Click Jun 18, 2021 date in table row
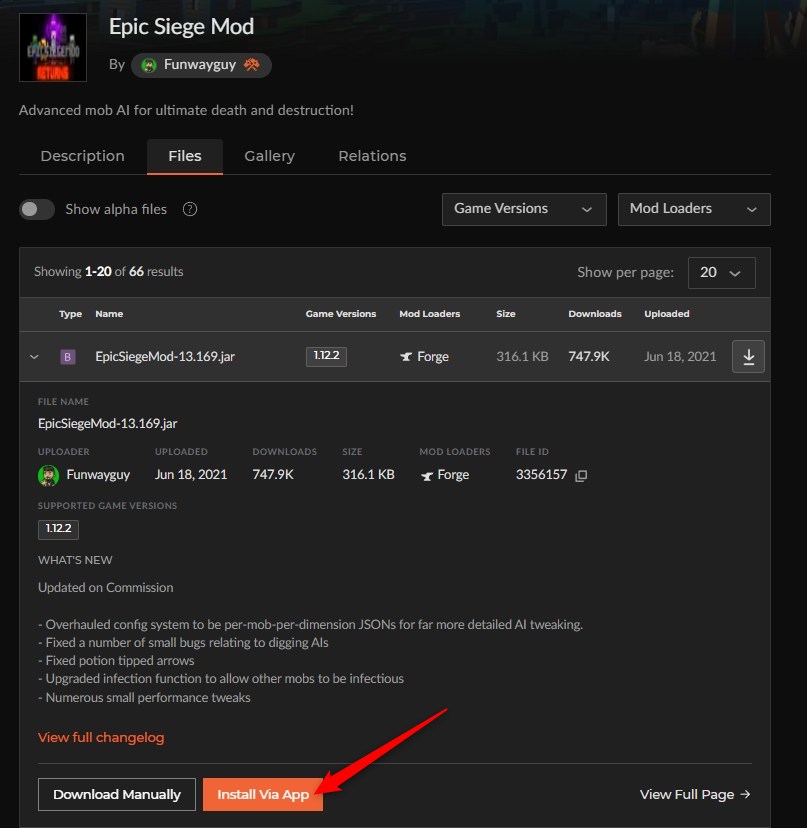 [680, 356]
